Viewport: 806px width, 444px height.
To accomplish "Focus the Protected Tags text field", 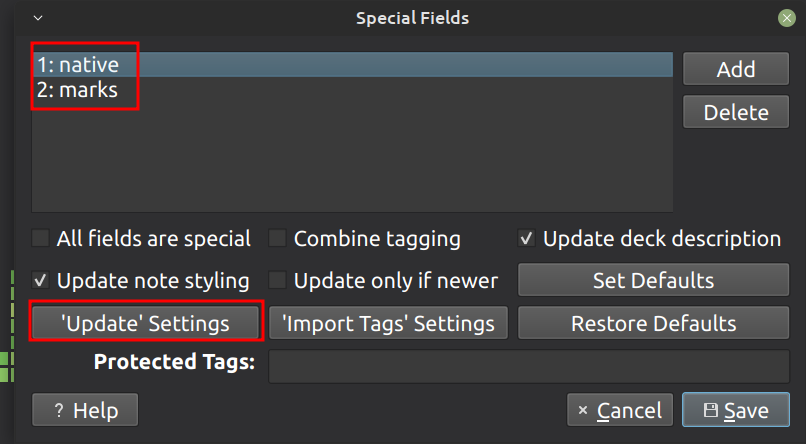I will pyautogui.click(x=529, y=365).
